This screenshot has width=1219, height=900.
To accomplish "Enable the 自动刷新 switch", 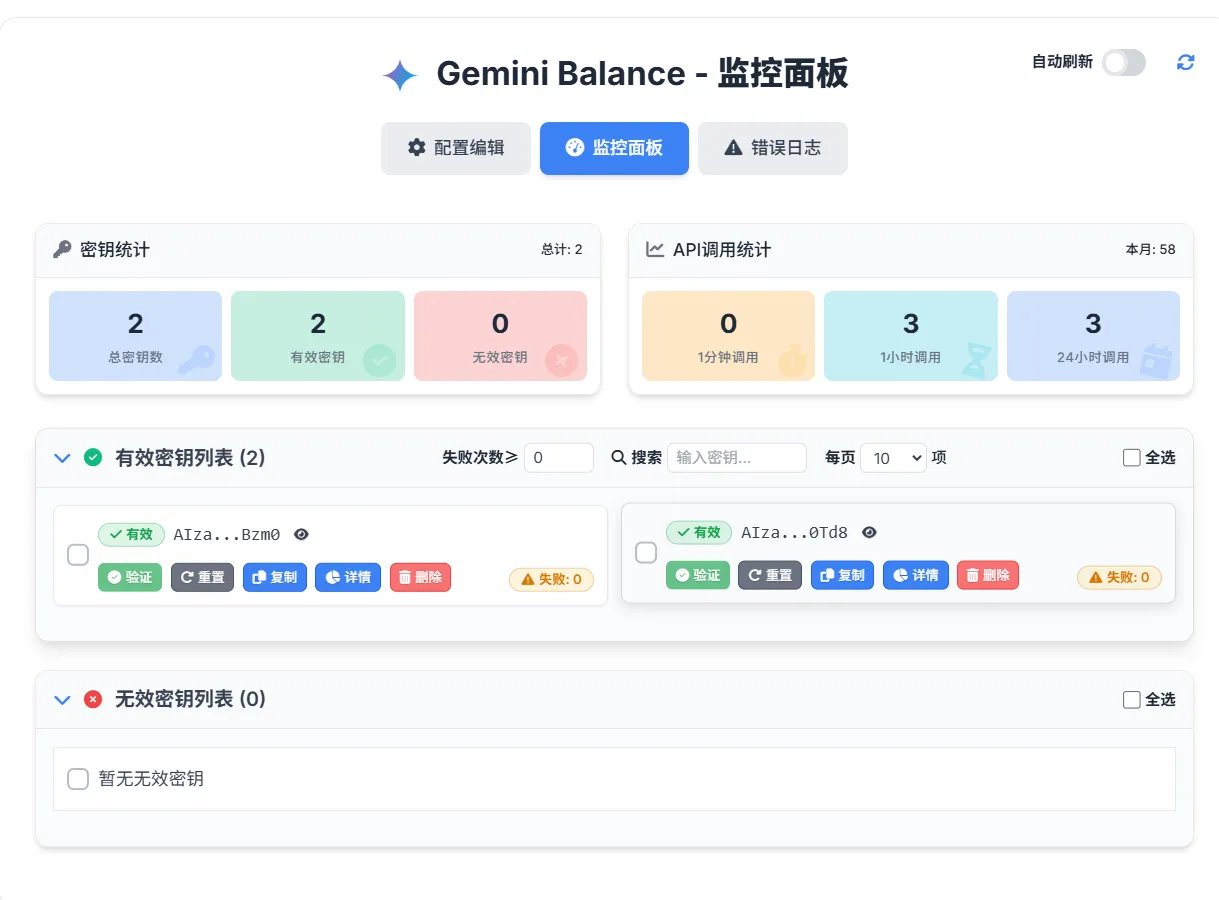I will coord(1123,62).
